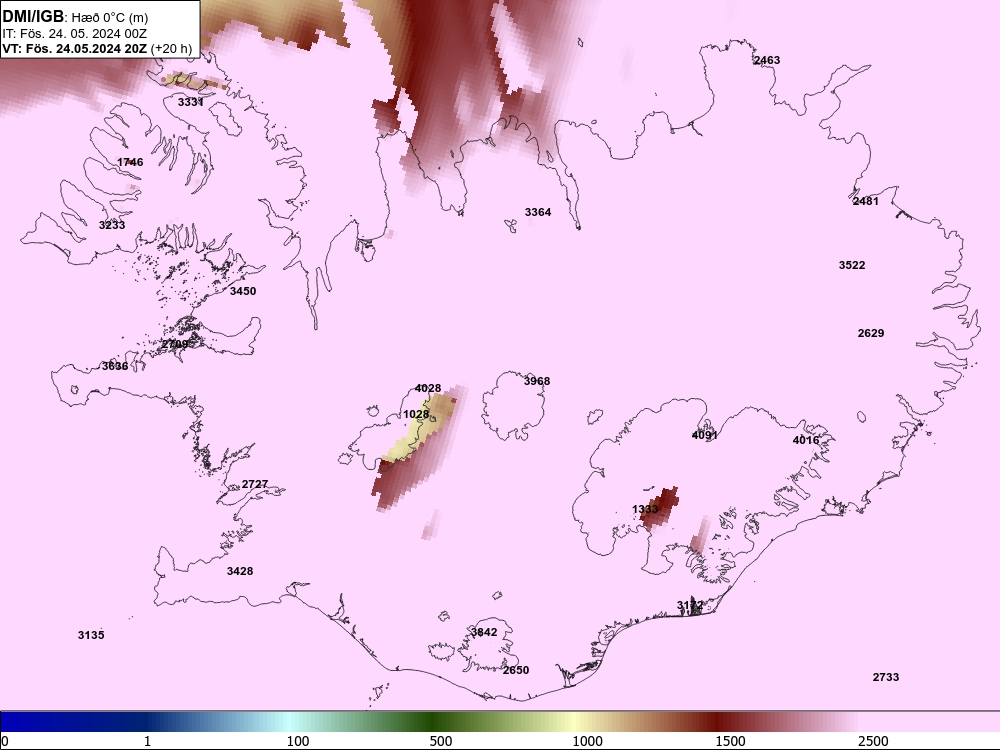Click the value 3842 on the map

(484, 632)
